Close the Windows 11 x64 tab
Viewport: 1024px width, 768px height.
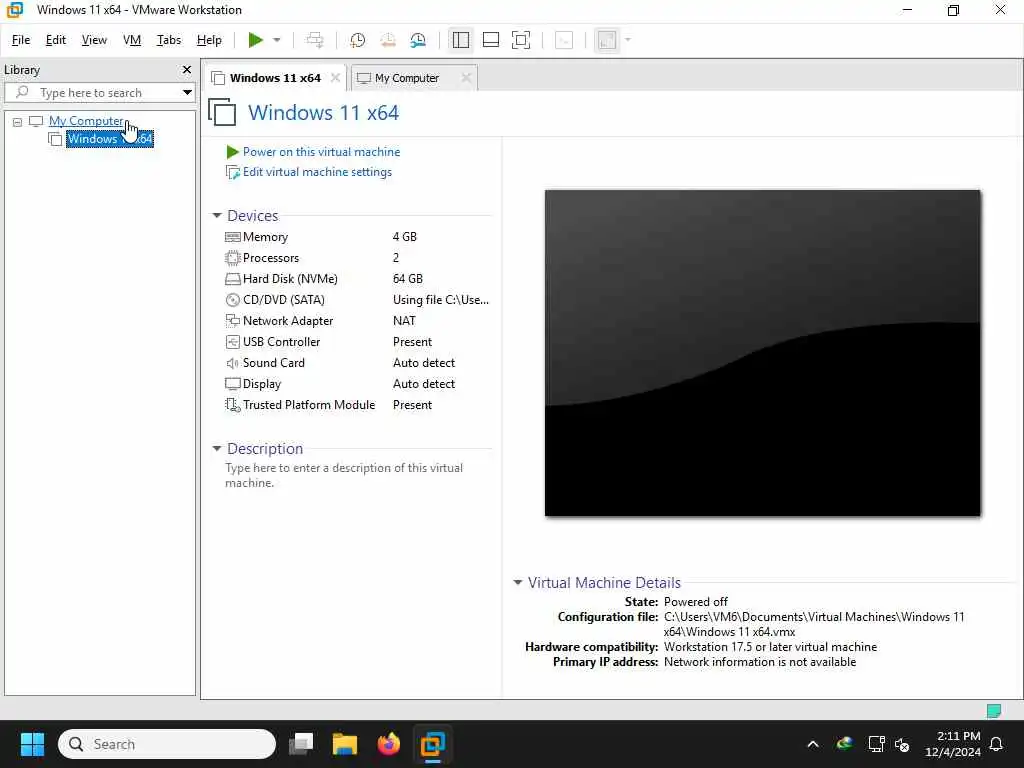336,78
